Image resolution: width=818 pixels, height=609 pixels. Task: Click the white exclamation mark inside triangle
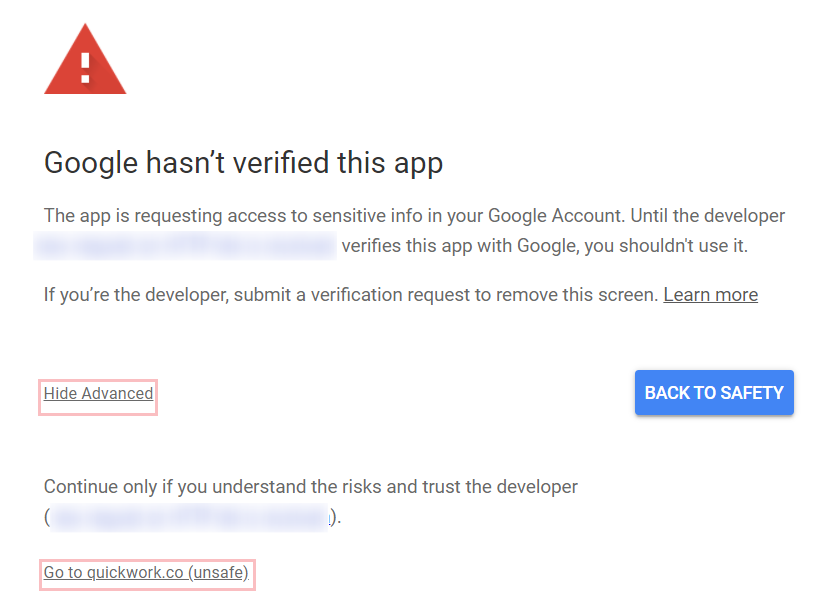(86, 67)
